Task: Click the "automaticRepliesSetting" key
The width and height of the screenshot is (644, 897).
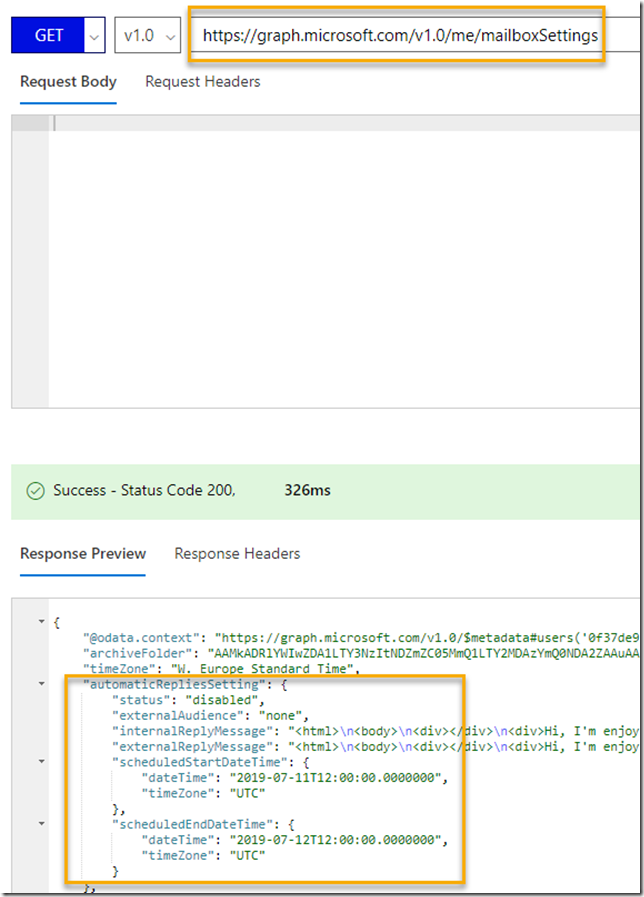Action: 174,684
